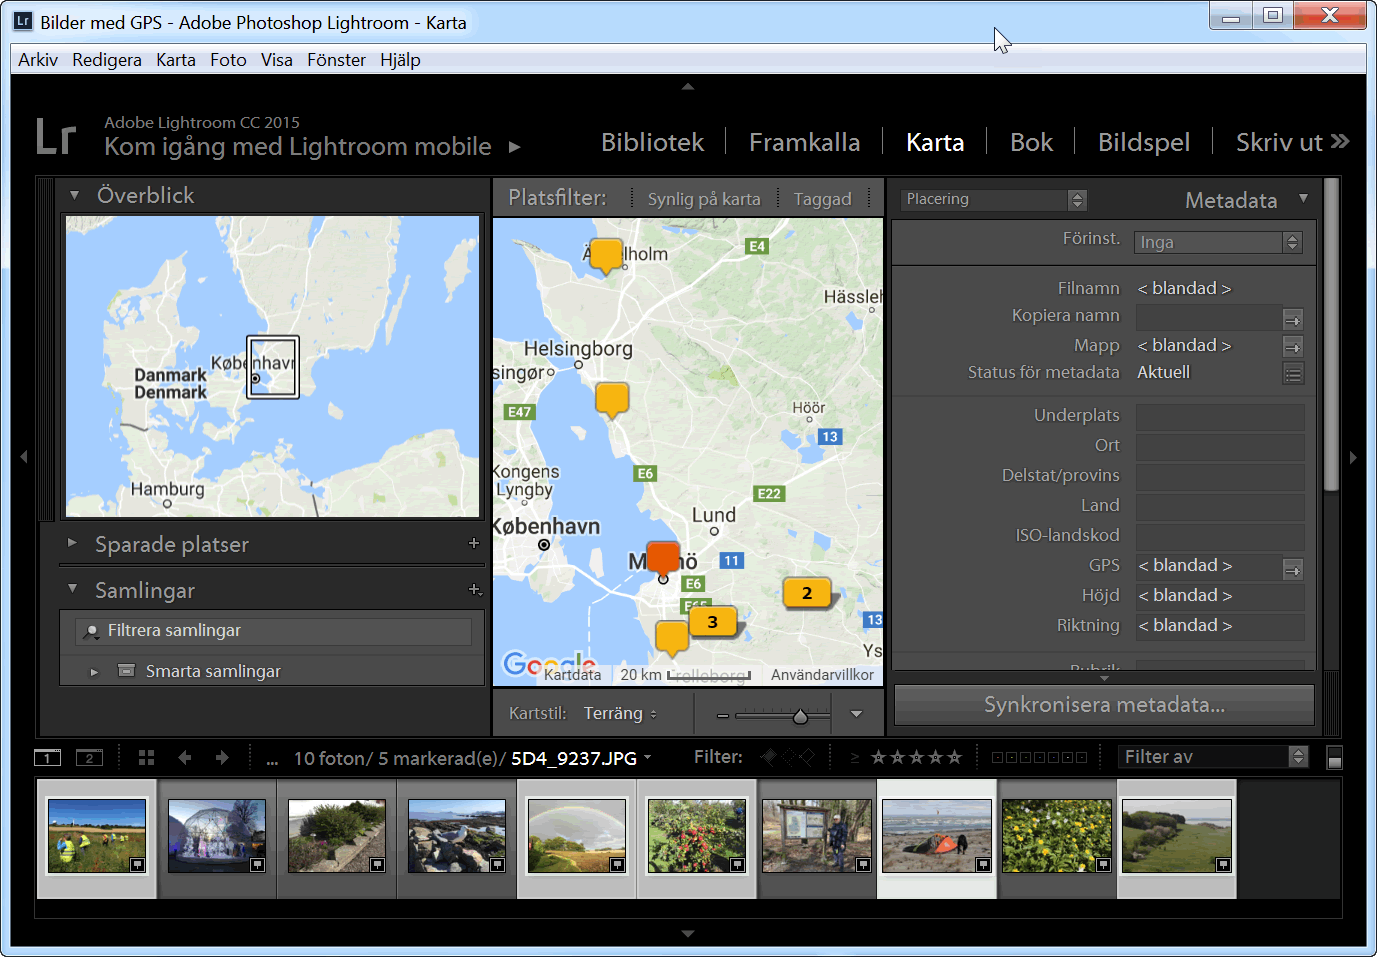
Task: Open the grid view from the filmstrip toolbar
Action: coord(146,758)
